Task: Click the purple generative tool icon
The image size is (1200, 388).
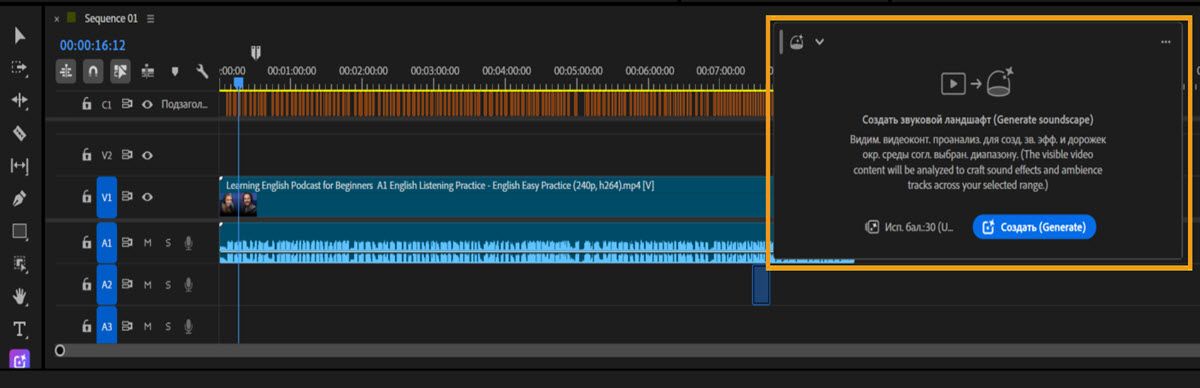Action: coord(19,358)
